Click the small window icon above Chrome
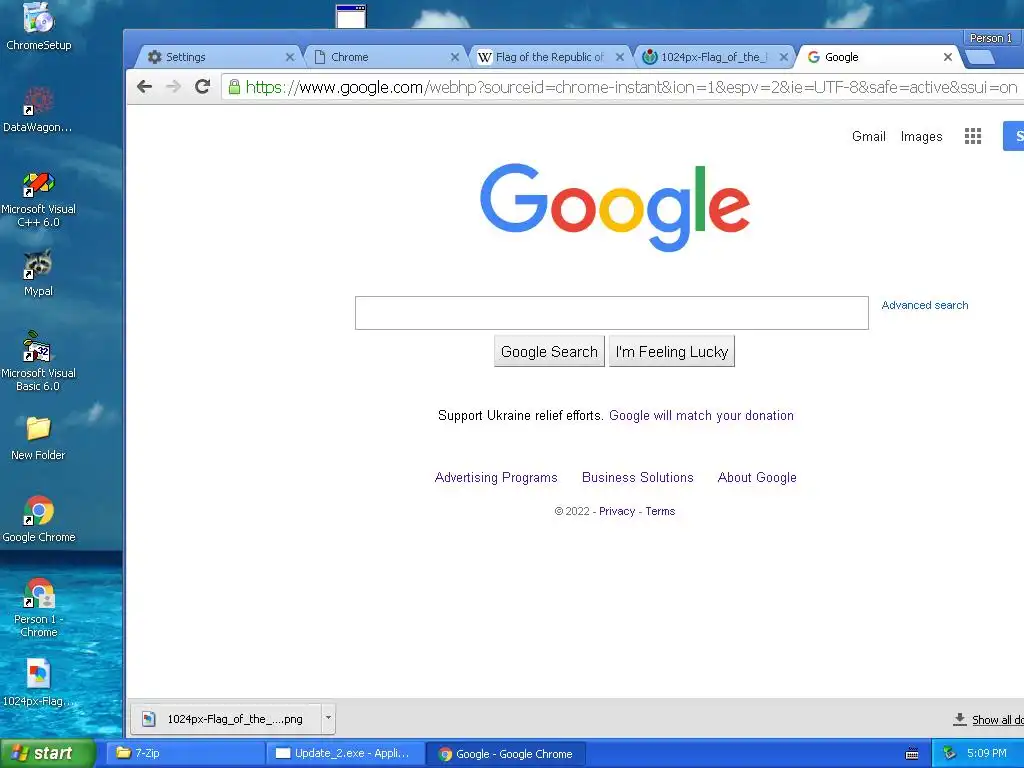 click(351, 16)
